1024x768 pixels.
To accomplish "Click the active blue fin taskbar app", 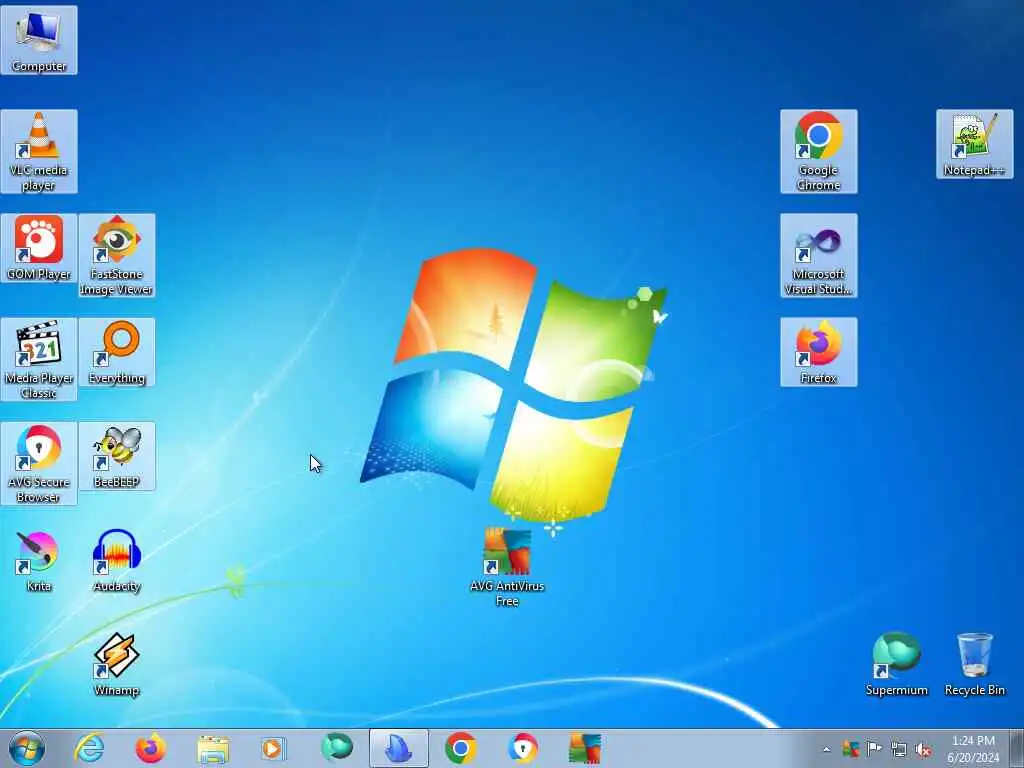I will [398, 748].
